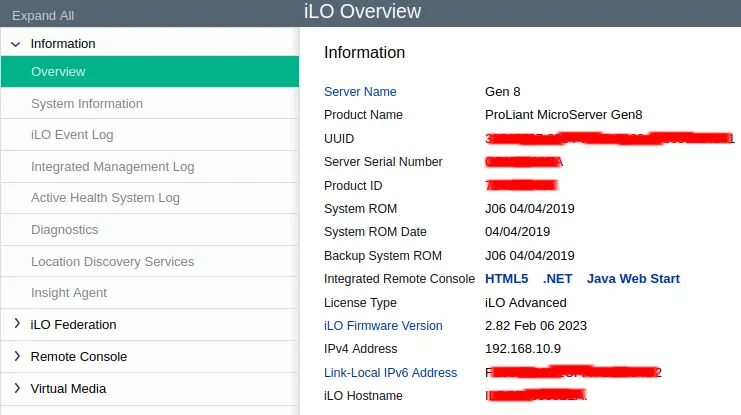Click the 'iLO Advanced' license value
Image resolution: width=741 pixels, height=415 pixels.
point(526,303)
